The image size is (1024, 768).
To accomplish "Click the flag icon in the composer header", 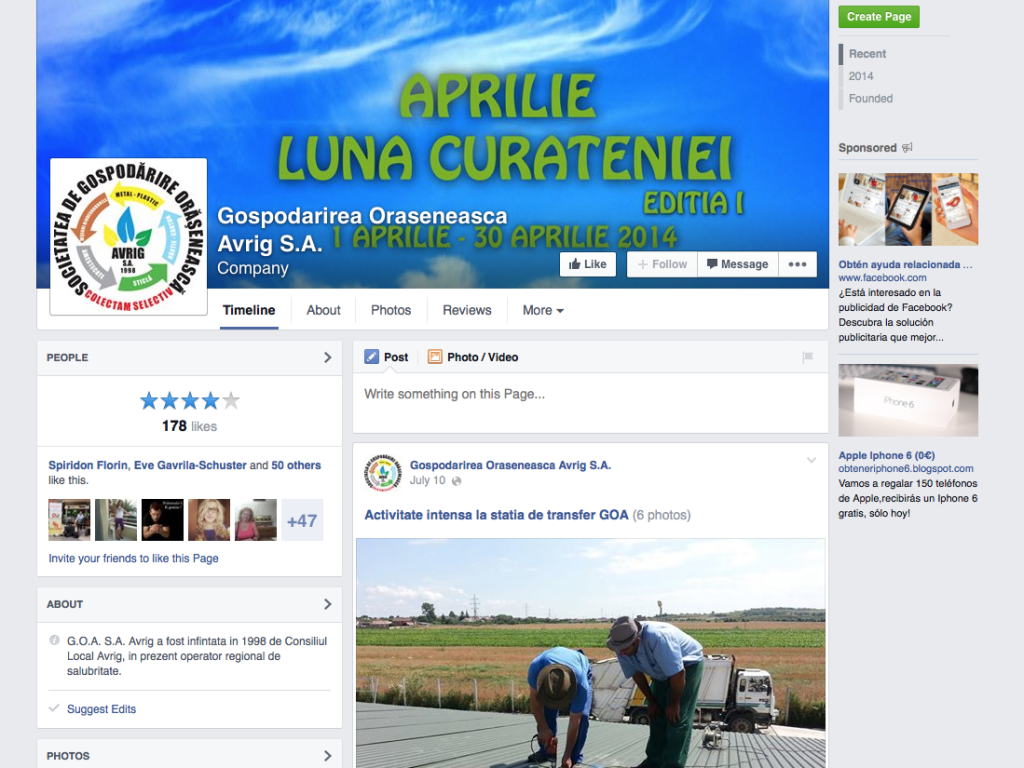I will tap(808, 357).
